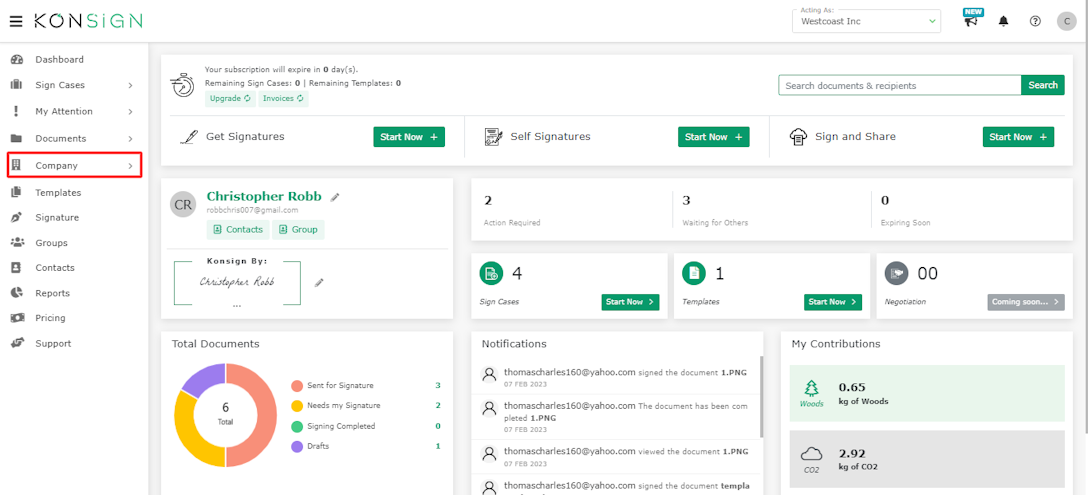Open Reports from the sidebar
The image size is (1088, 495).
(52, 293)
